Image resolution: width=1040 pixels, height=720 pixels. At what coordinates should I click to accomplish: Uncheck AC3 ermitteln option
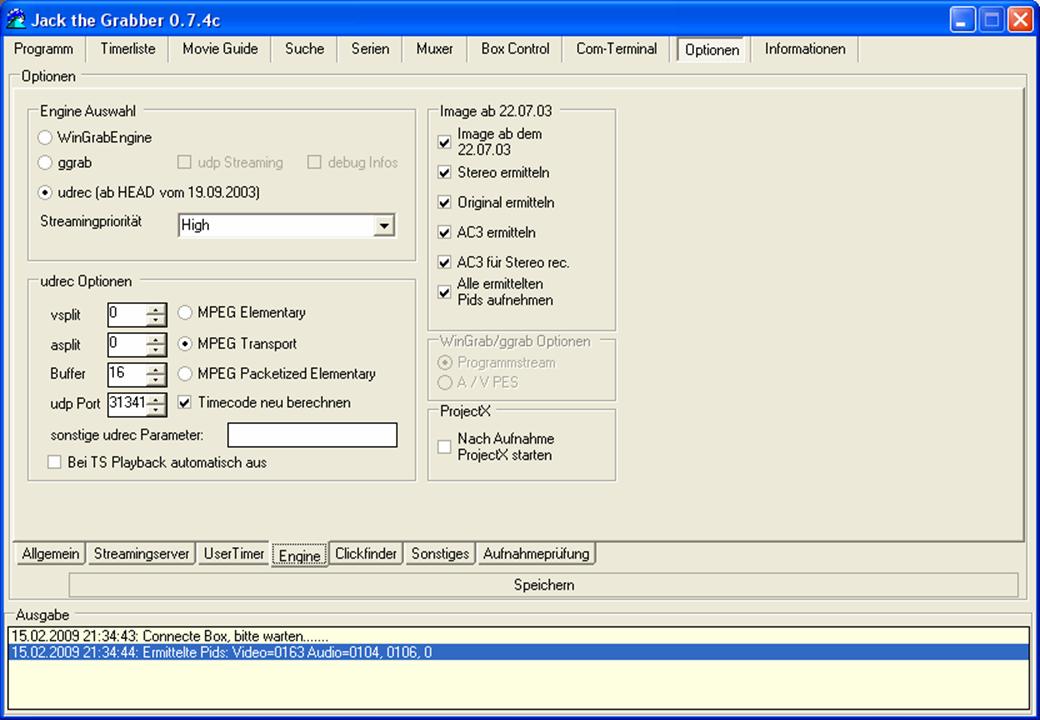pyautogui.click(x=444, y=233)
